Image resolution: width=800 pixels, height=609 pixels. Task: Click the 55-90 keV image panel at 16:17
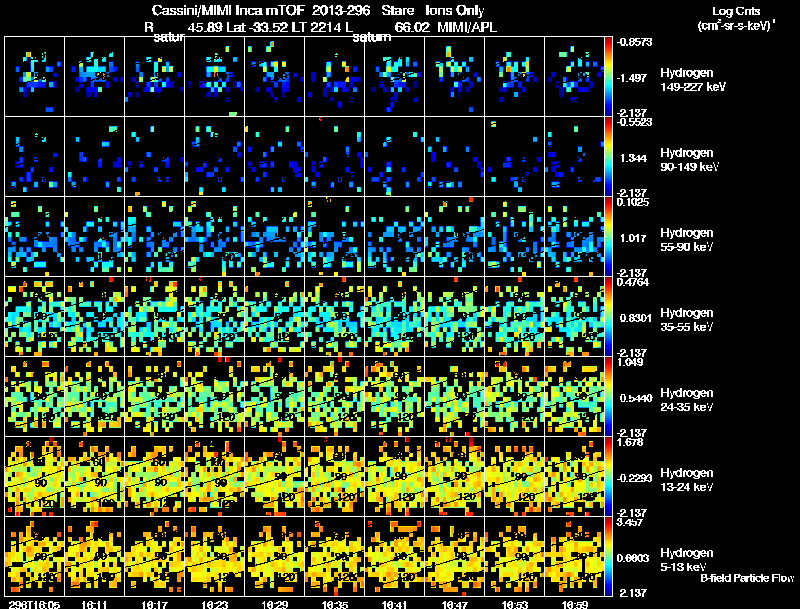point(155,237)
